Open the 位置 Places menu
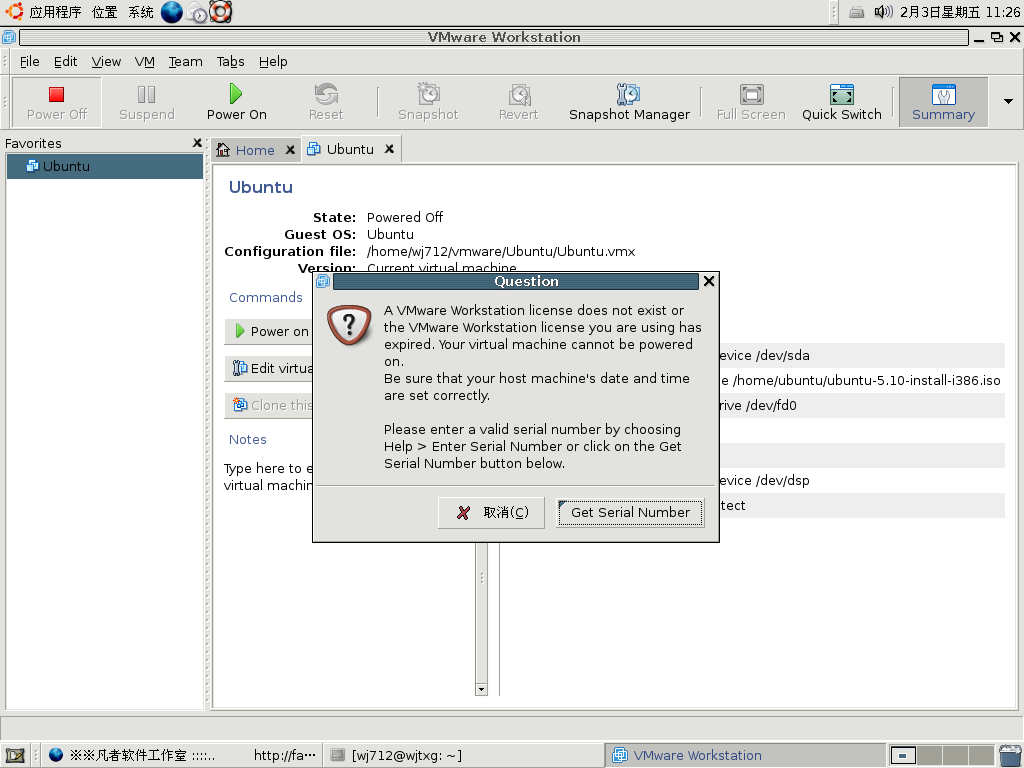The image size is (1024, 768). coord(104,12)
